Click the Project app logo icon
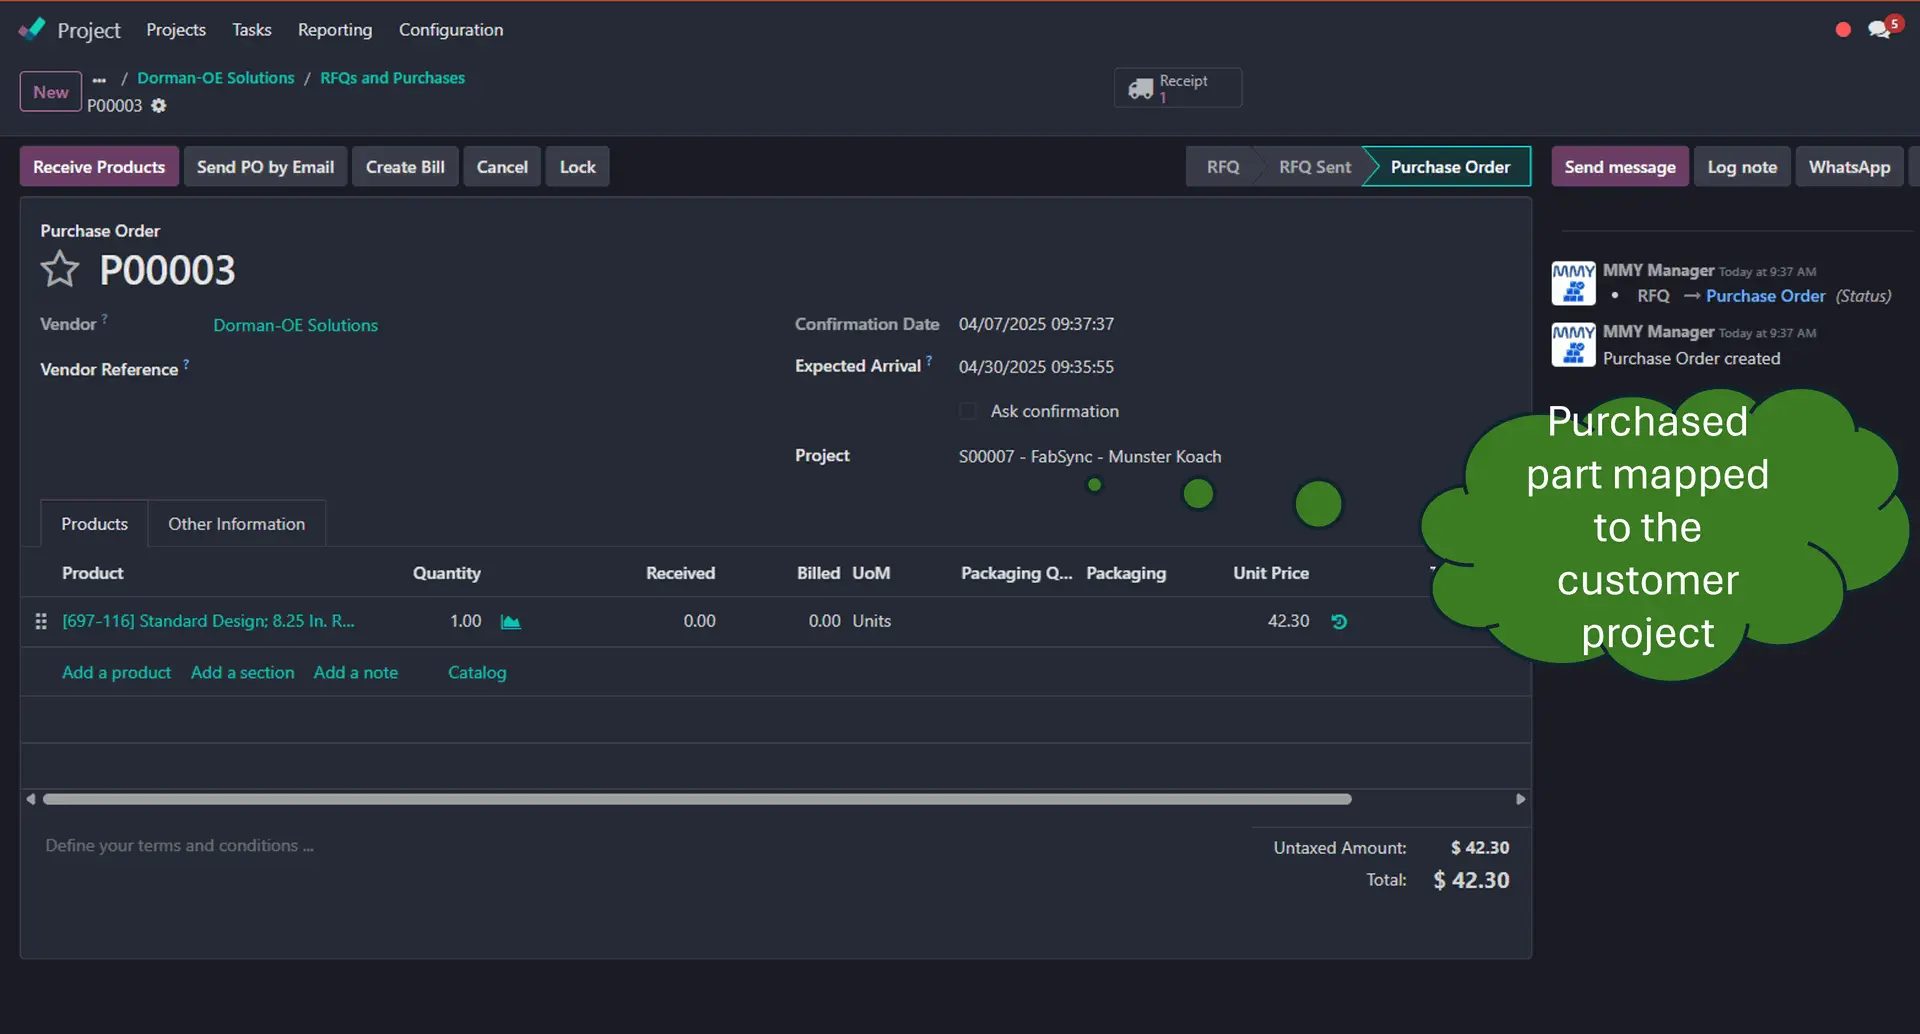 (32, 29)
